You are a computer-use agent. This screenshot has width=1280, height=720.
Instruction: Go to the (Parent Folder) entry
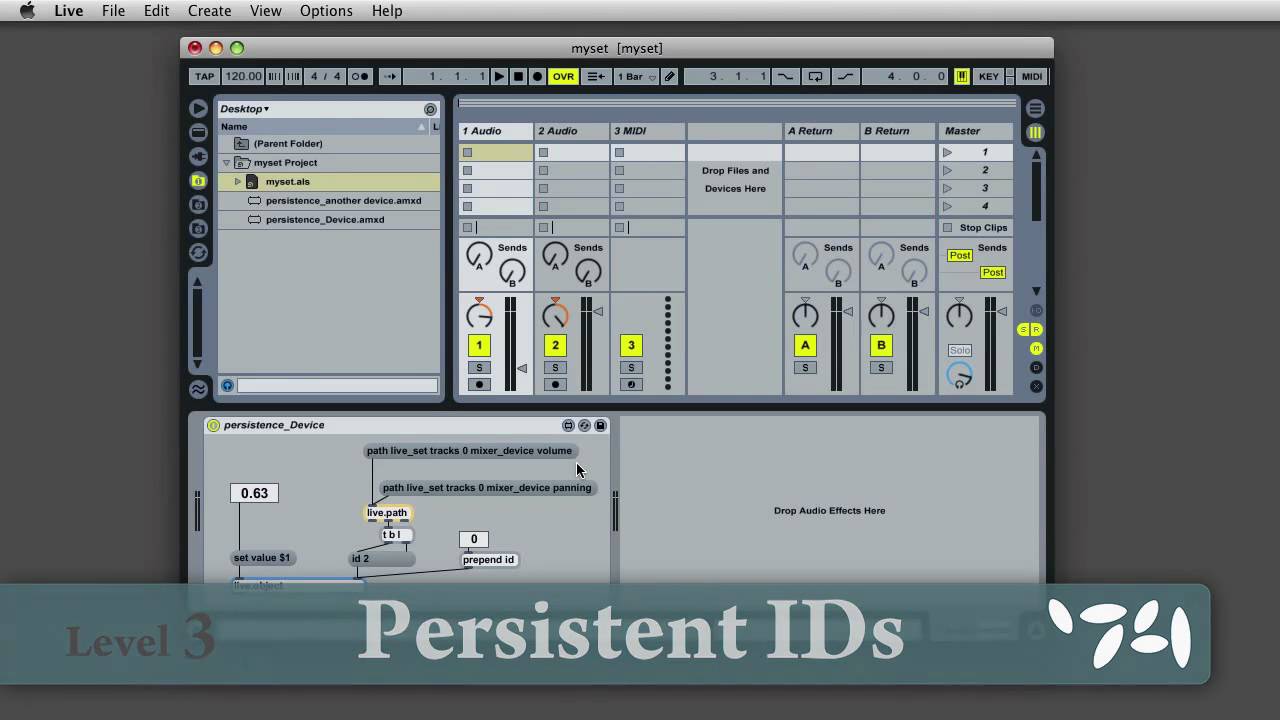[329, 144]
